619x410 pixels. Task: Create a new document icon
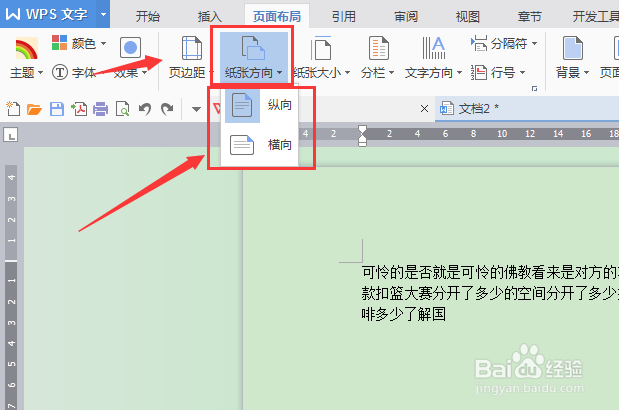(13, 109)
